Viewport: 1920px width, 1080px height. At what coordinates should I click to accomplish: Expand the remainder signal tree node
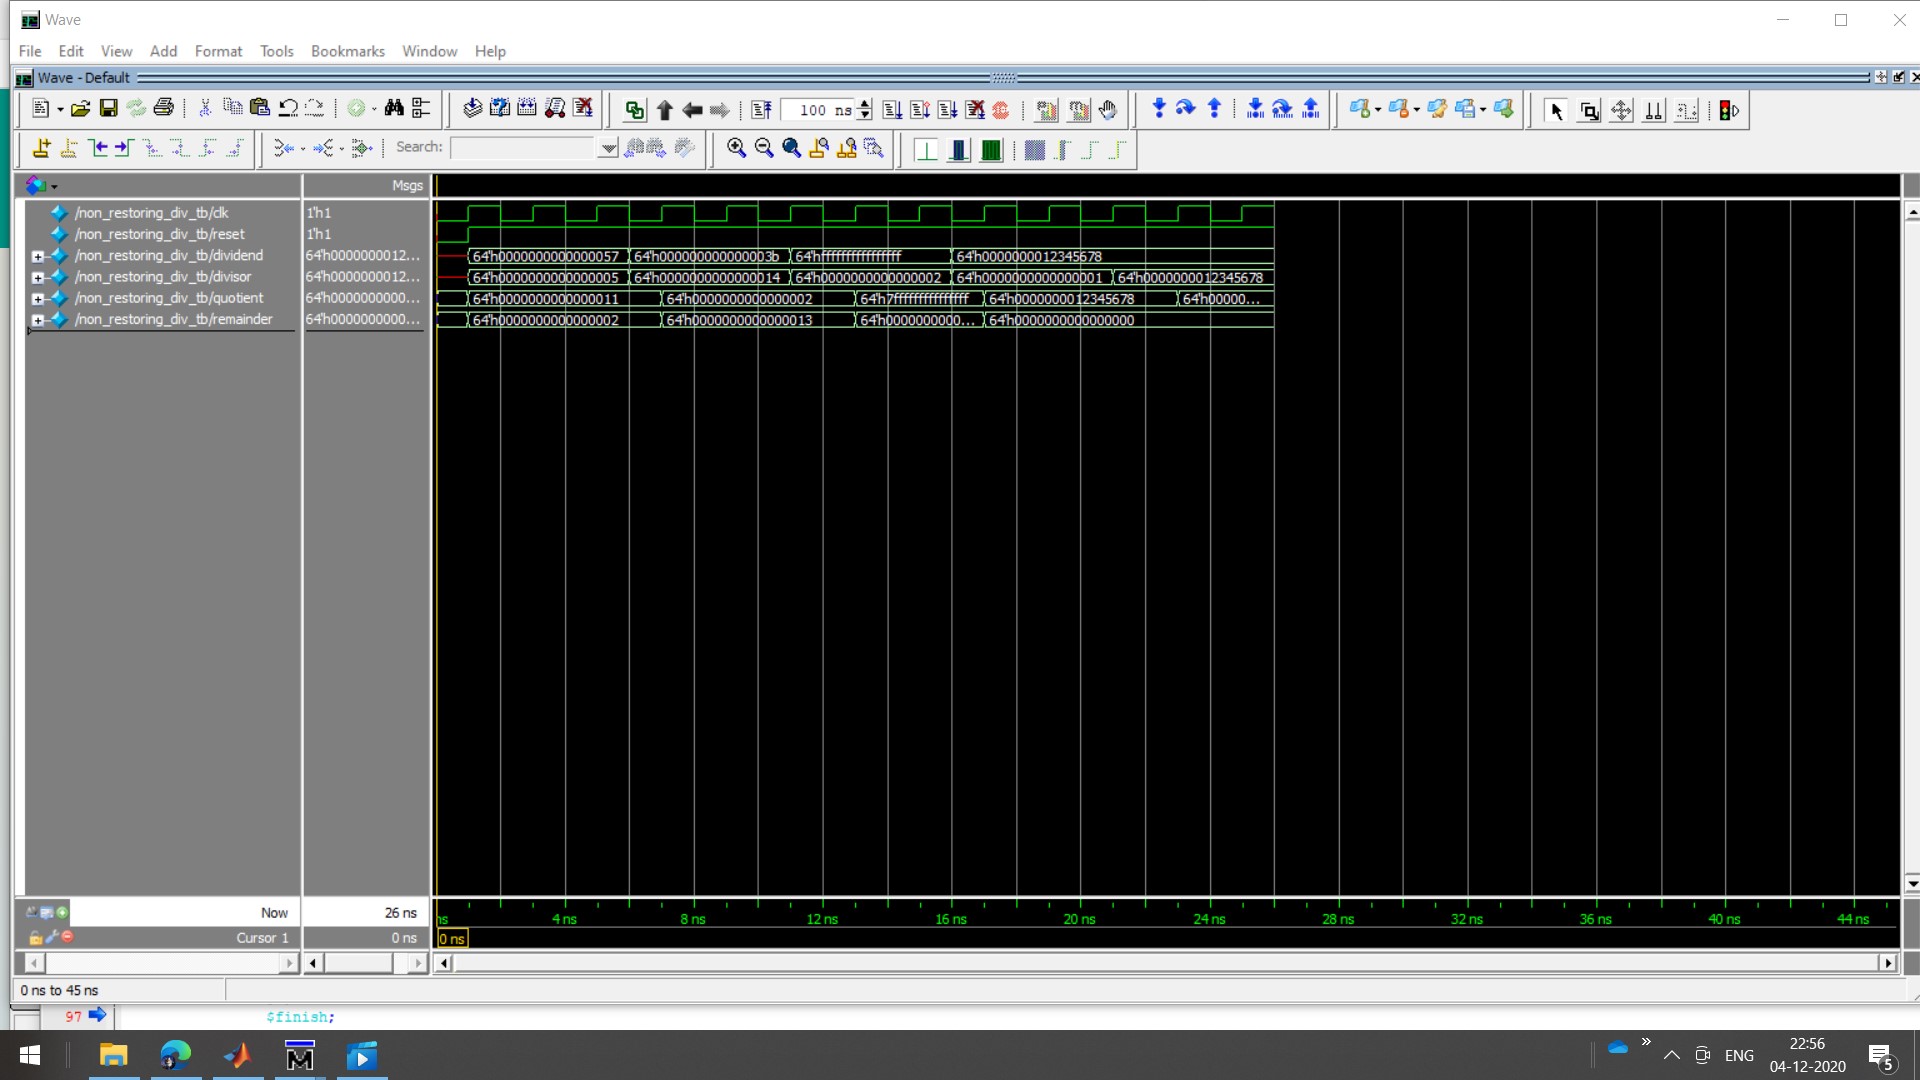(37, 320)
